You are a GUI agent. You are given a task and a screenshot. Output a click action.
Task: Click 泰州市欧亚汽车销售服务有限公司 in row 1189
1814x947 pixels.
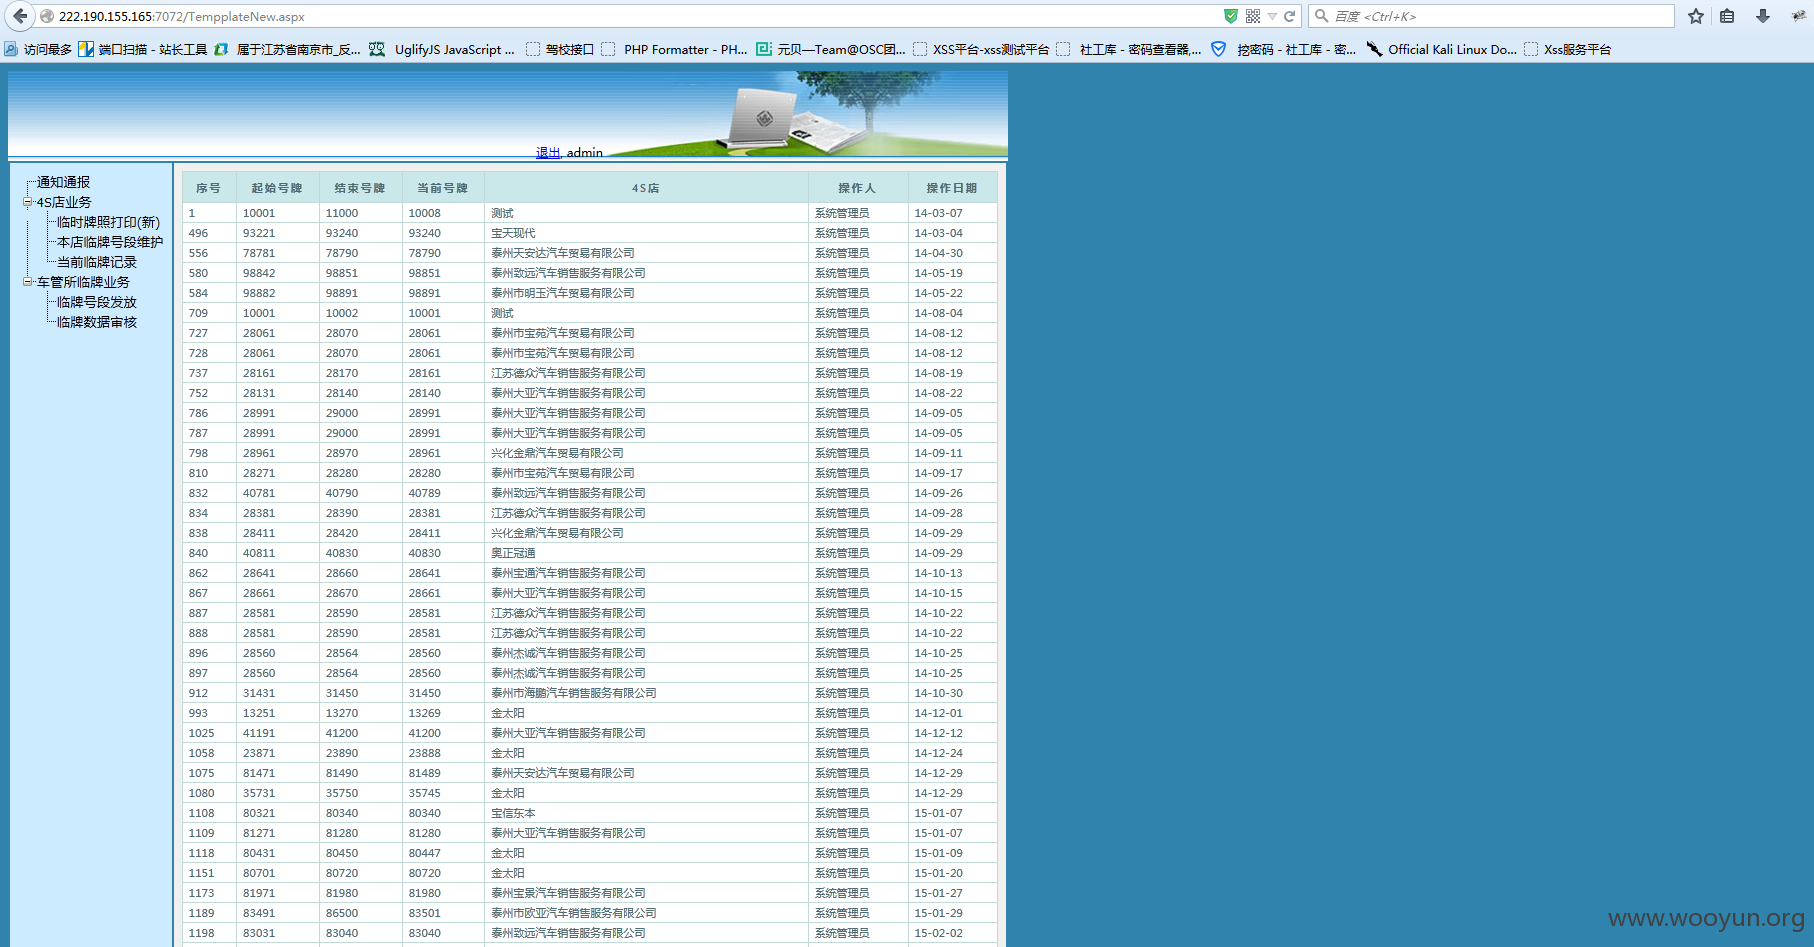coord(574,913)
